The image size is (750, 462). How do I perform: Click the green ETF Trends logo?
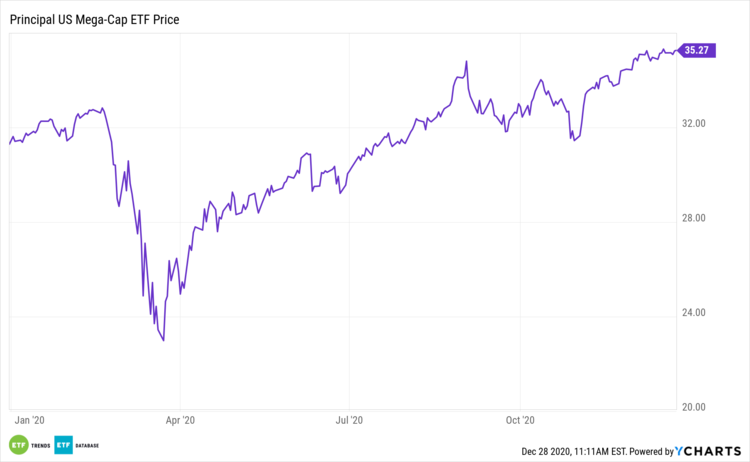coord(19,445)
